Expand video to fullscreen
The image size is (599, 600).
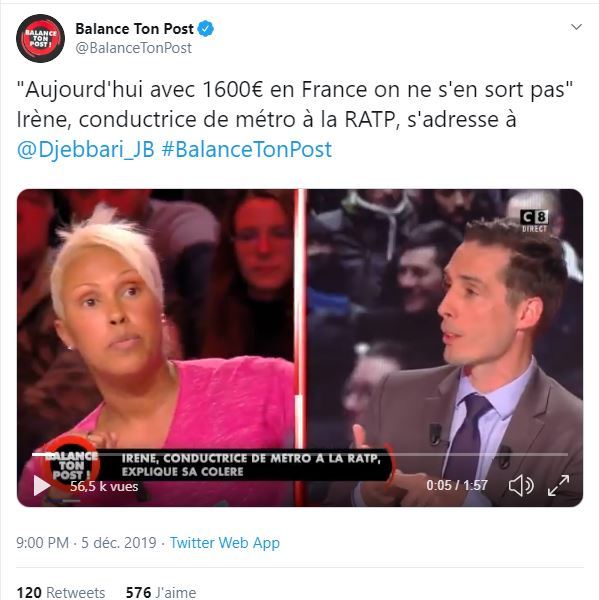point(558,485)
